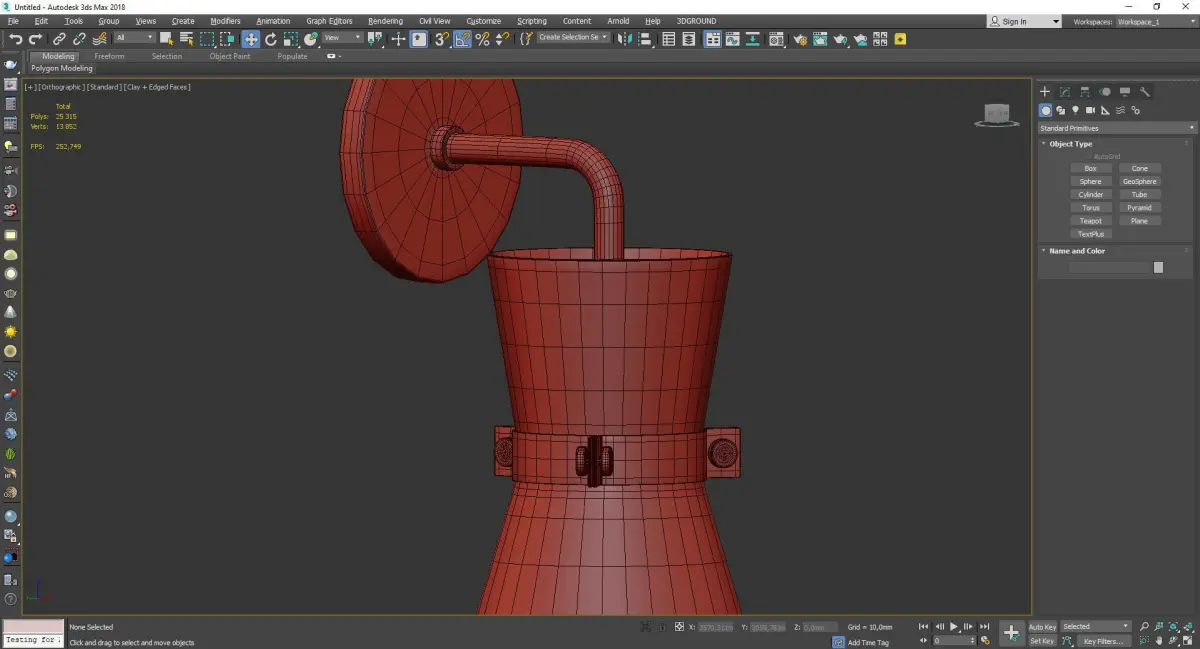The height and width of the screenshot is (649, 1200).
Task: Open the Mirror tool
Action: (625, 39)
